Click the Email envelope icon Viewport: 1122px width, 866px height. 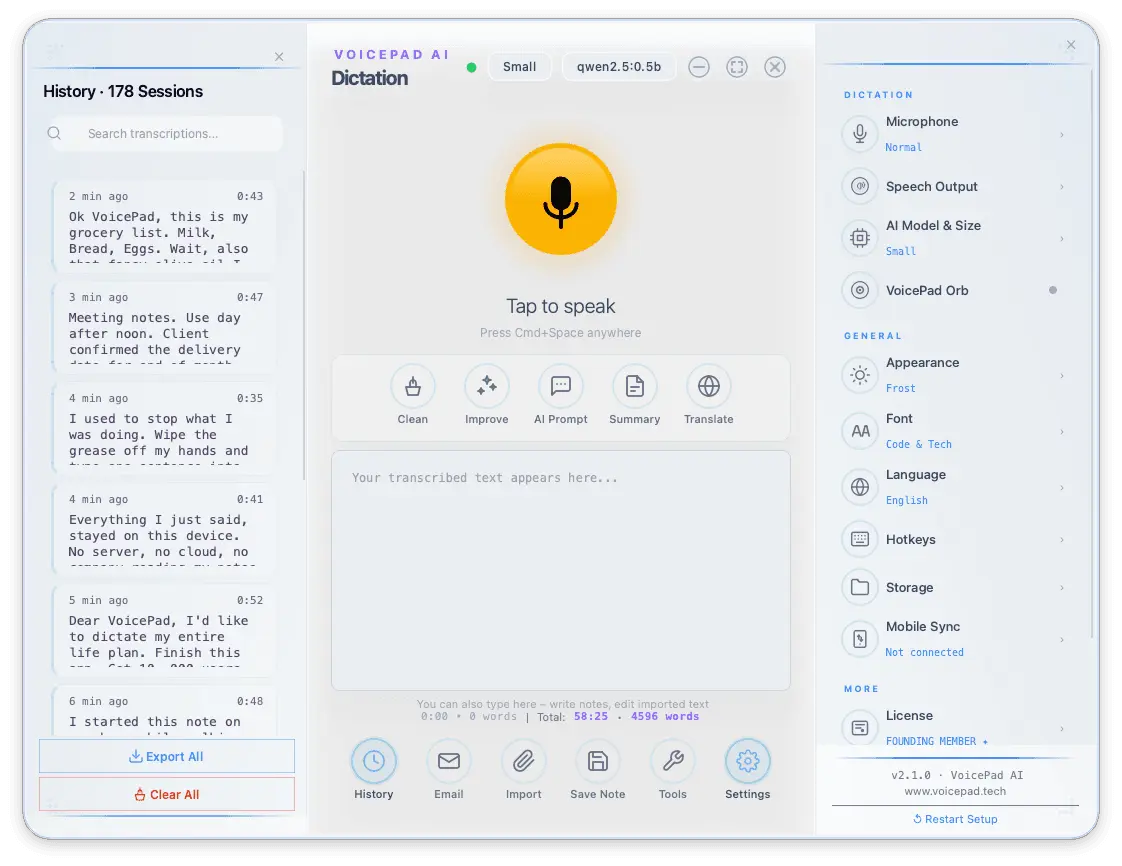point(449,761)
